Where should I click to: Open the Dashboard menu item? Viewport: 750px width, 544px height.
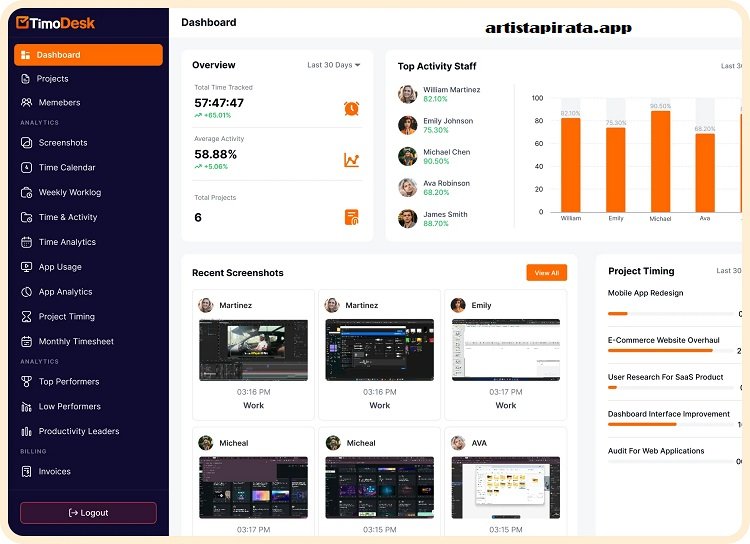tap(88, 55)
